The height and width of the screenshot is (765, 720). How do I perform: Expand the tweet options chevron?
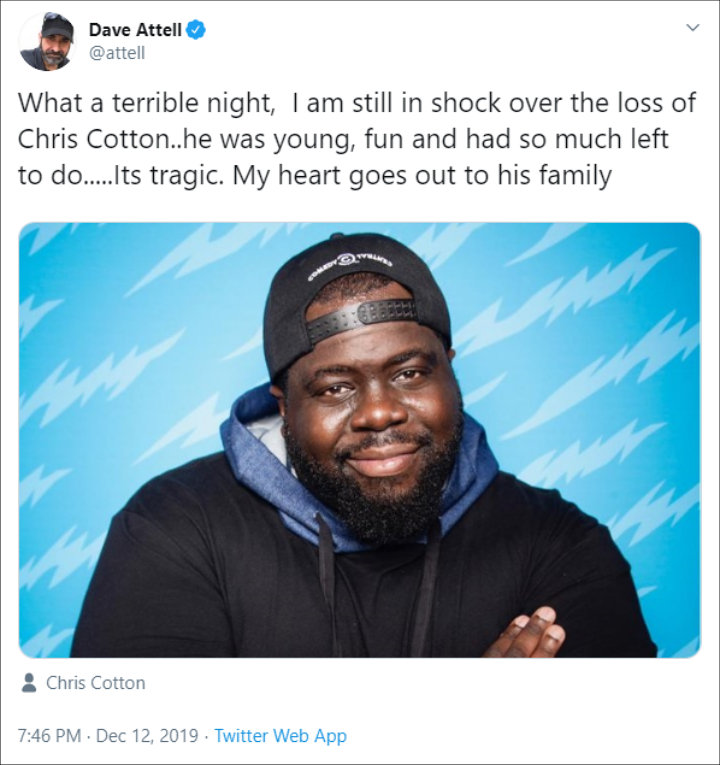click(x=693, y=28)
